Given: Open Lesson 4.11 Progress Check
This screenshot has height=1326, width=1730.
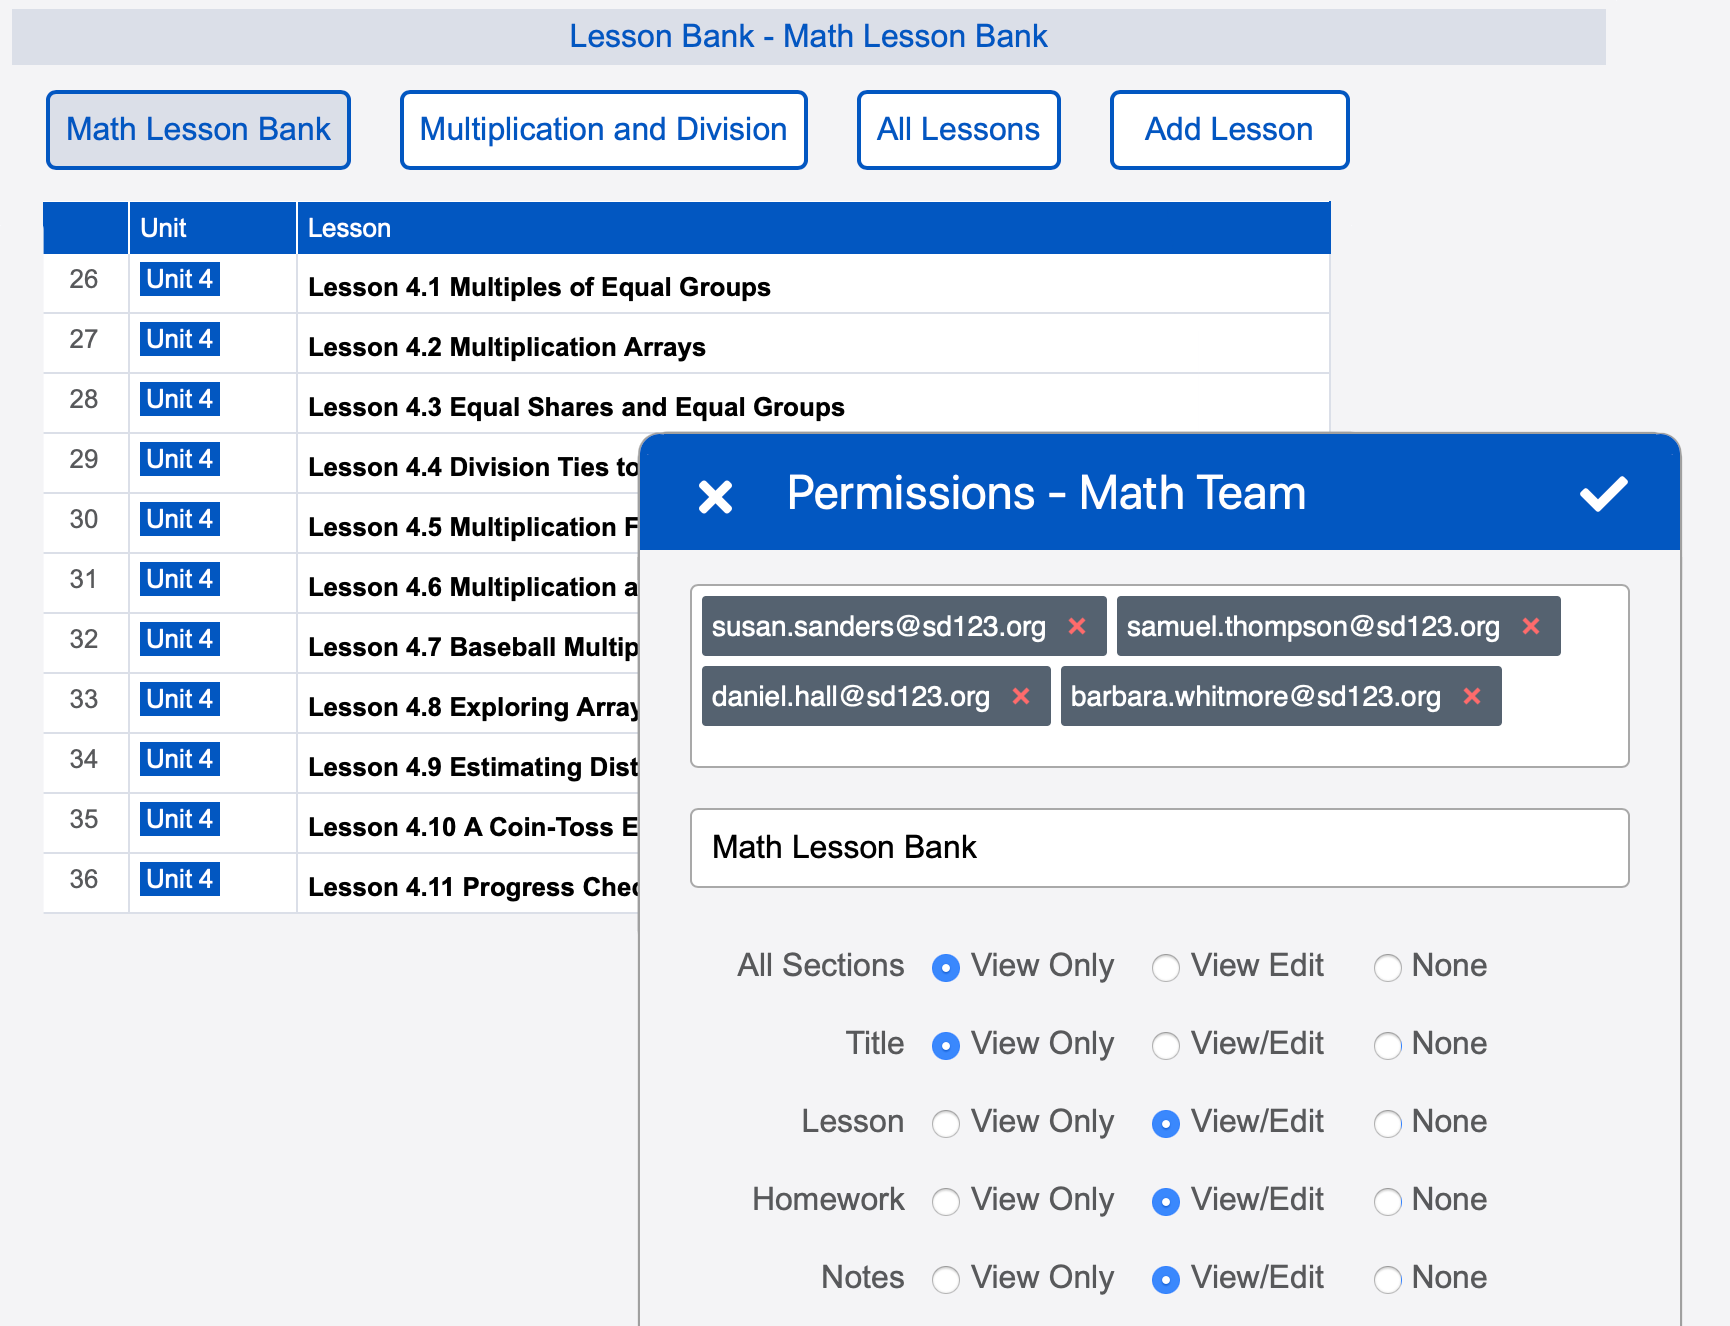Looking at the screenshot, I should (x=470, y=886).
